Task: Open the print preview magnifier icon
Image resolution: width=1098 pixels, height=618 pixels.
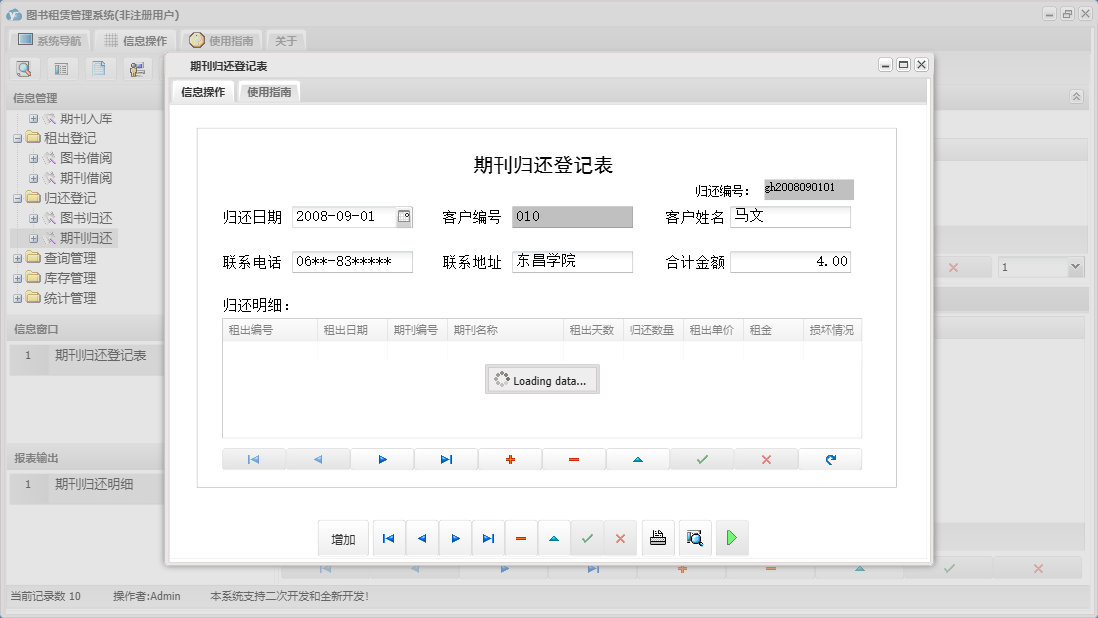Action: (x=694, y=538)
